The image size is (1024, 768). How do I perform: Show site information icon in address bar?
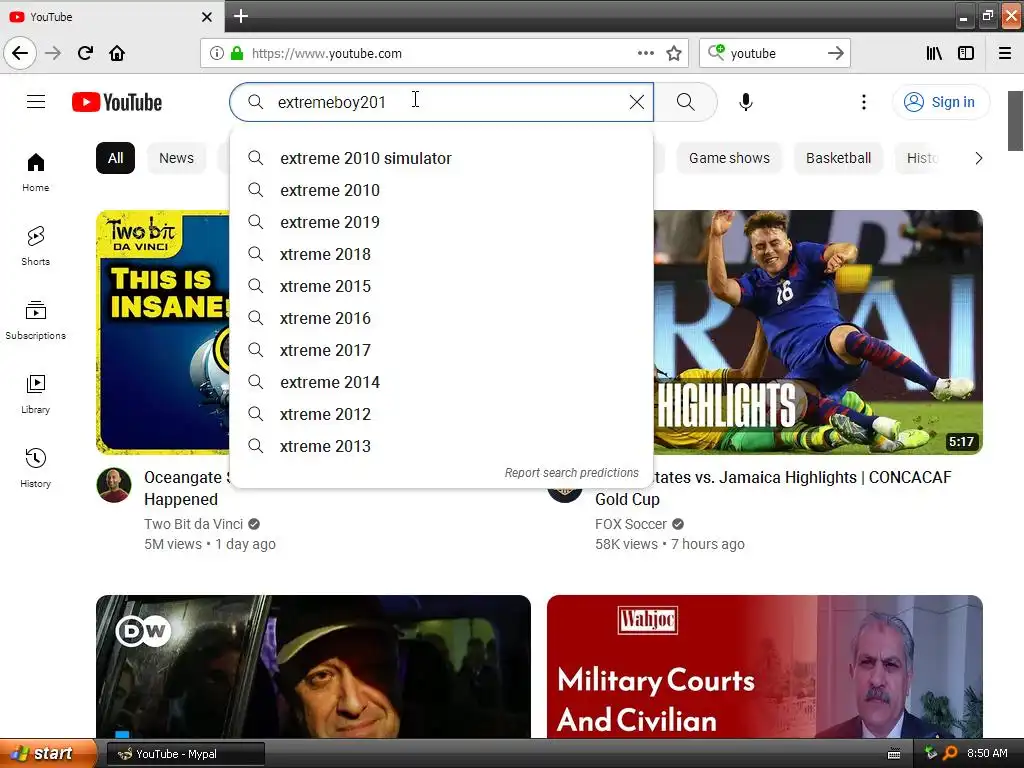pos(216,53)
